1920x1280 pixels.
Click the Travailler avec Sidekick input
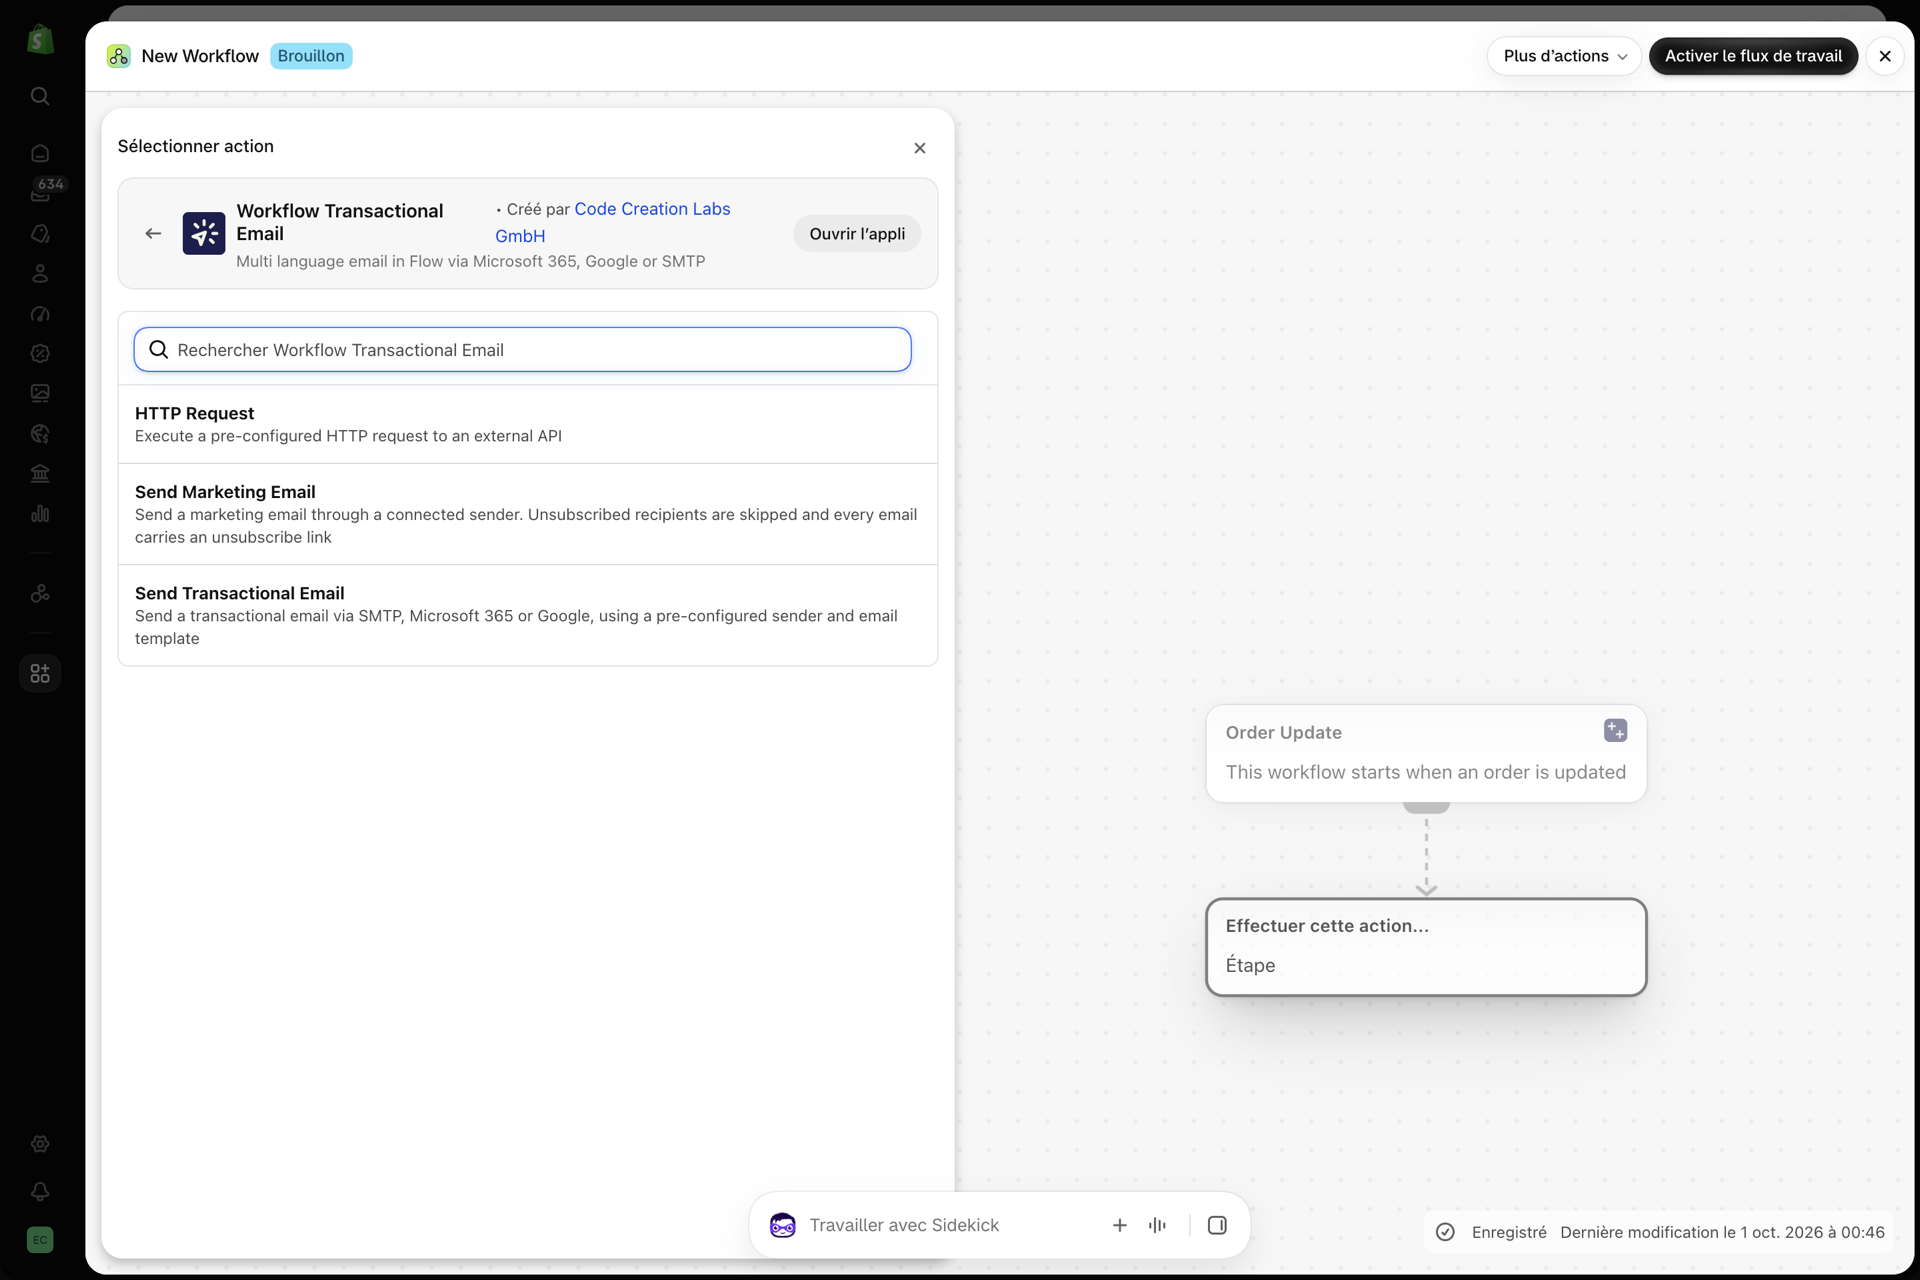tap(904, 1225)
